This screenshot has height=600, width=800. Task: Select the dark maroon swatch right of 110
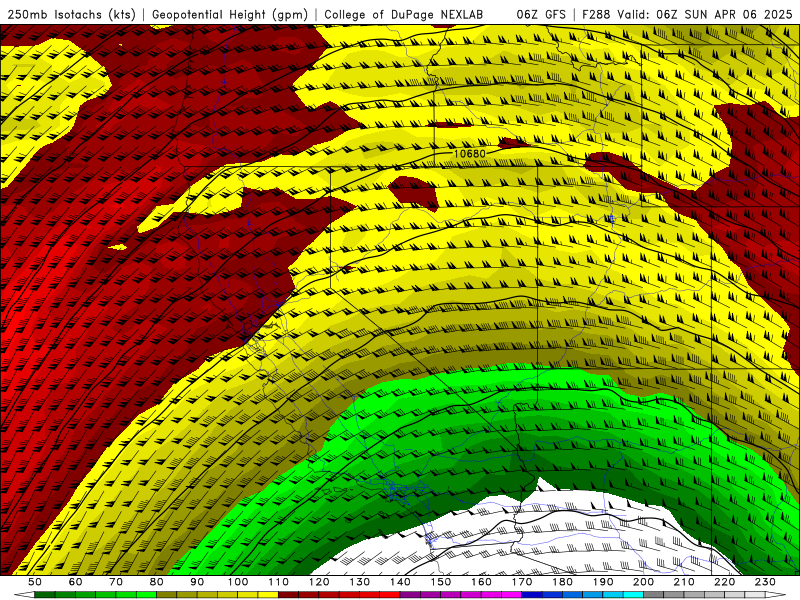pyautogui.click(x=288, y=595)
